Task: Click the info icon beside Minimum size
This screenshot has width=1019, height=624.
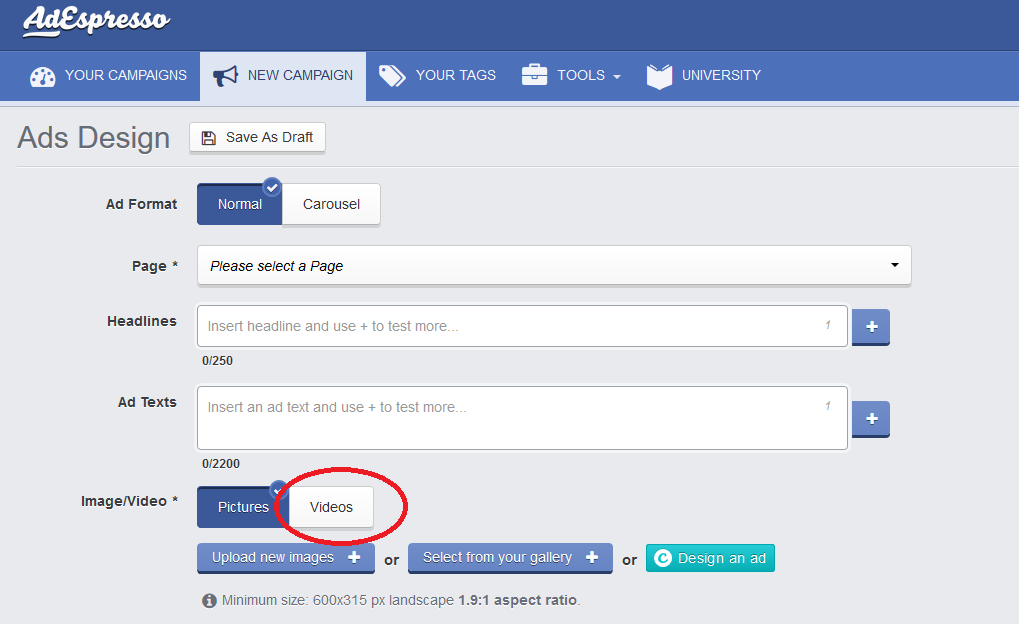Action: point(209,601)
